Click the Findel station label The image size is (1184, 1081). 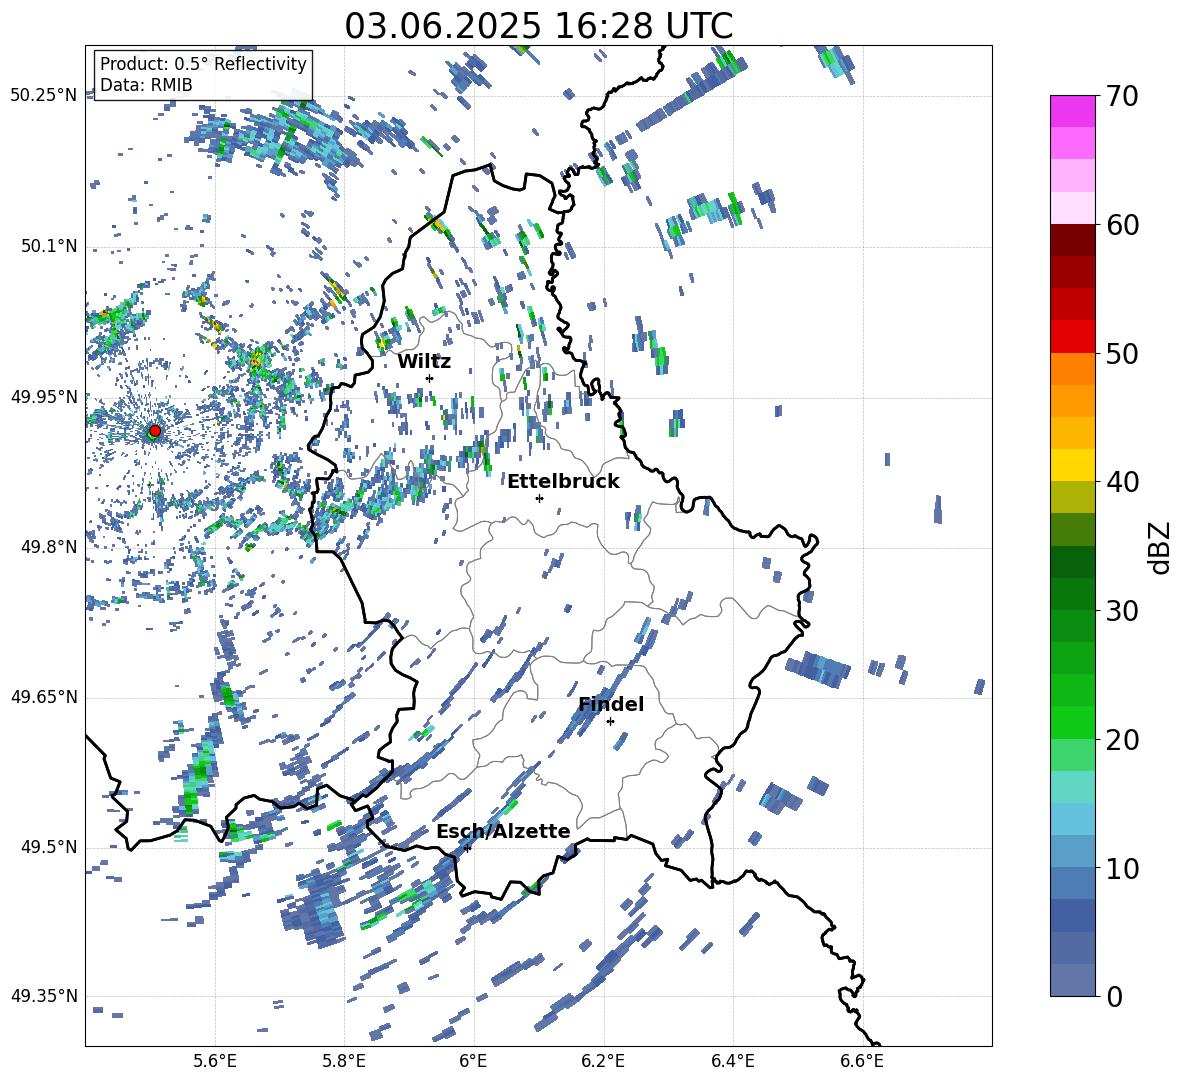(x=611, y=704)
